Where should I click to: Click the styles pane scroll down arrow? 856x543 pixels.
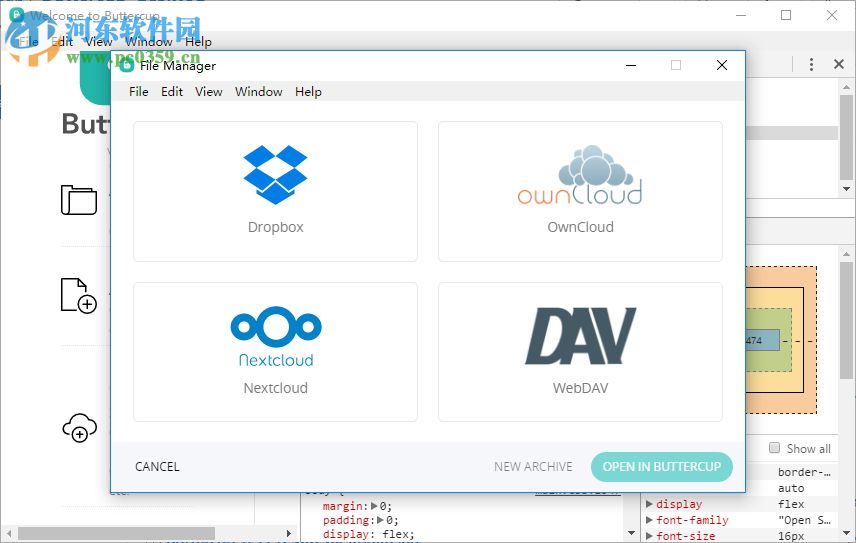pos(632,533)
